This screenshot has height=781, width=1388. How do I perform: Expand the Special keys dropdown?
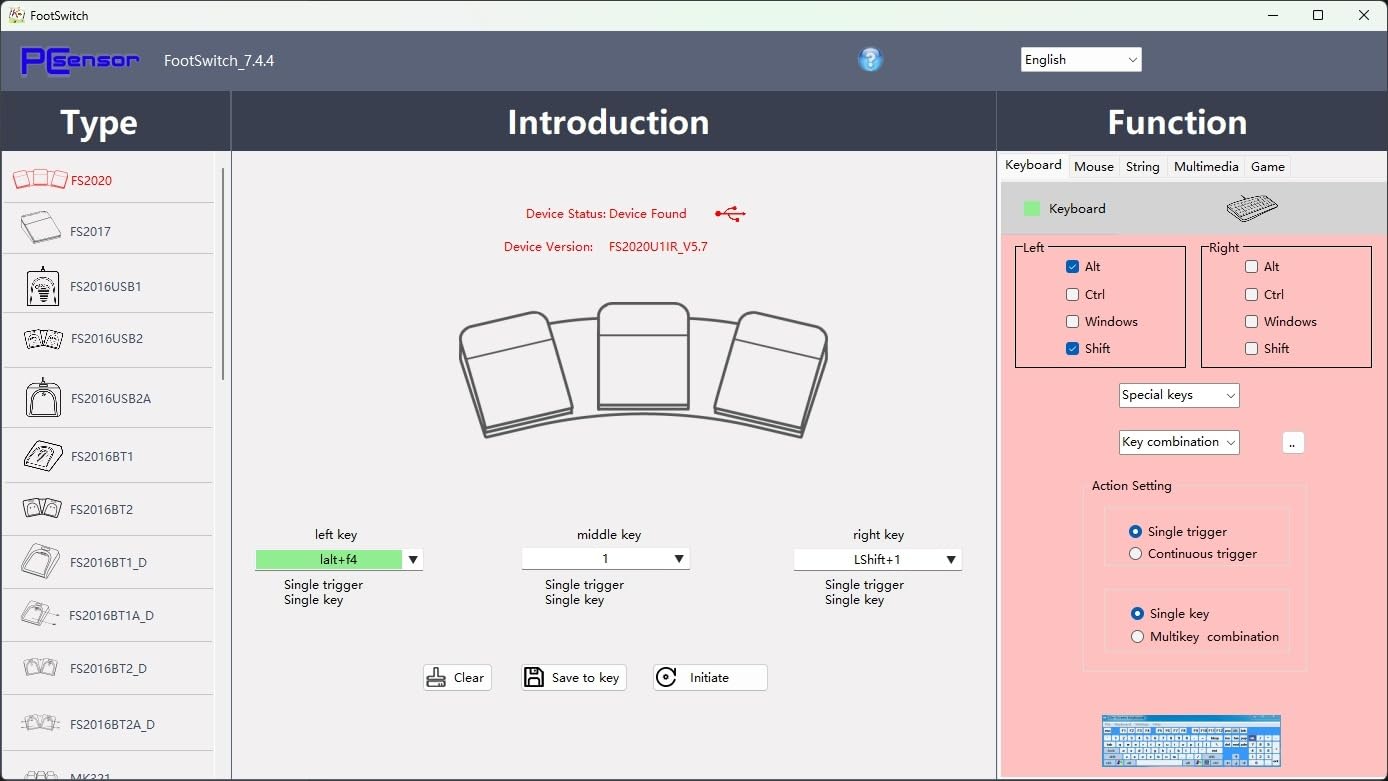[1179, 395]
